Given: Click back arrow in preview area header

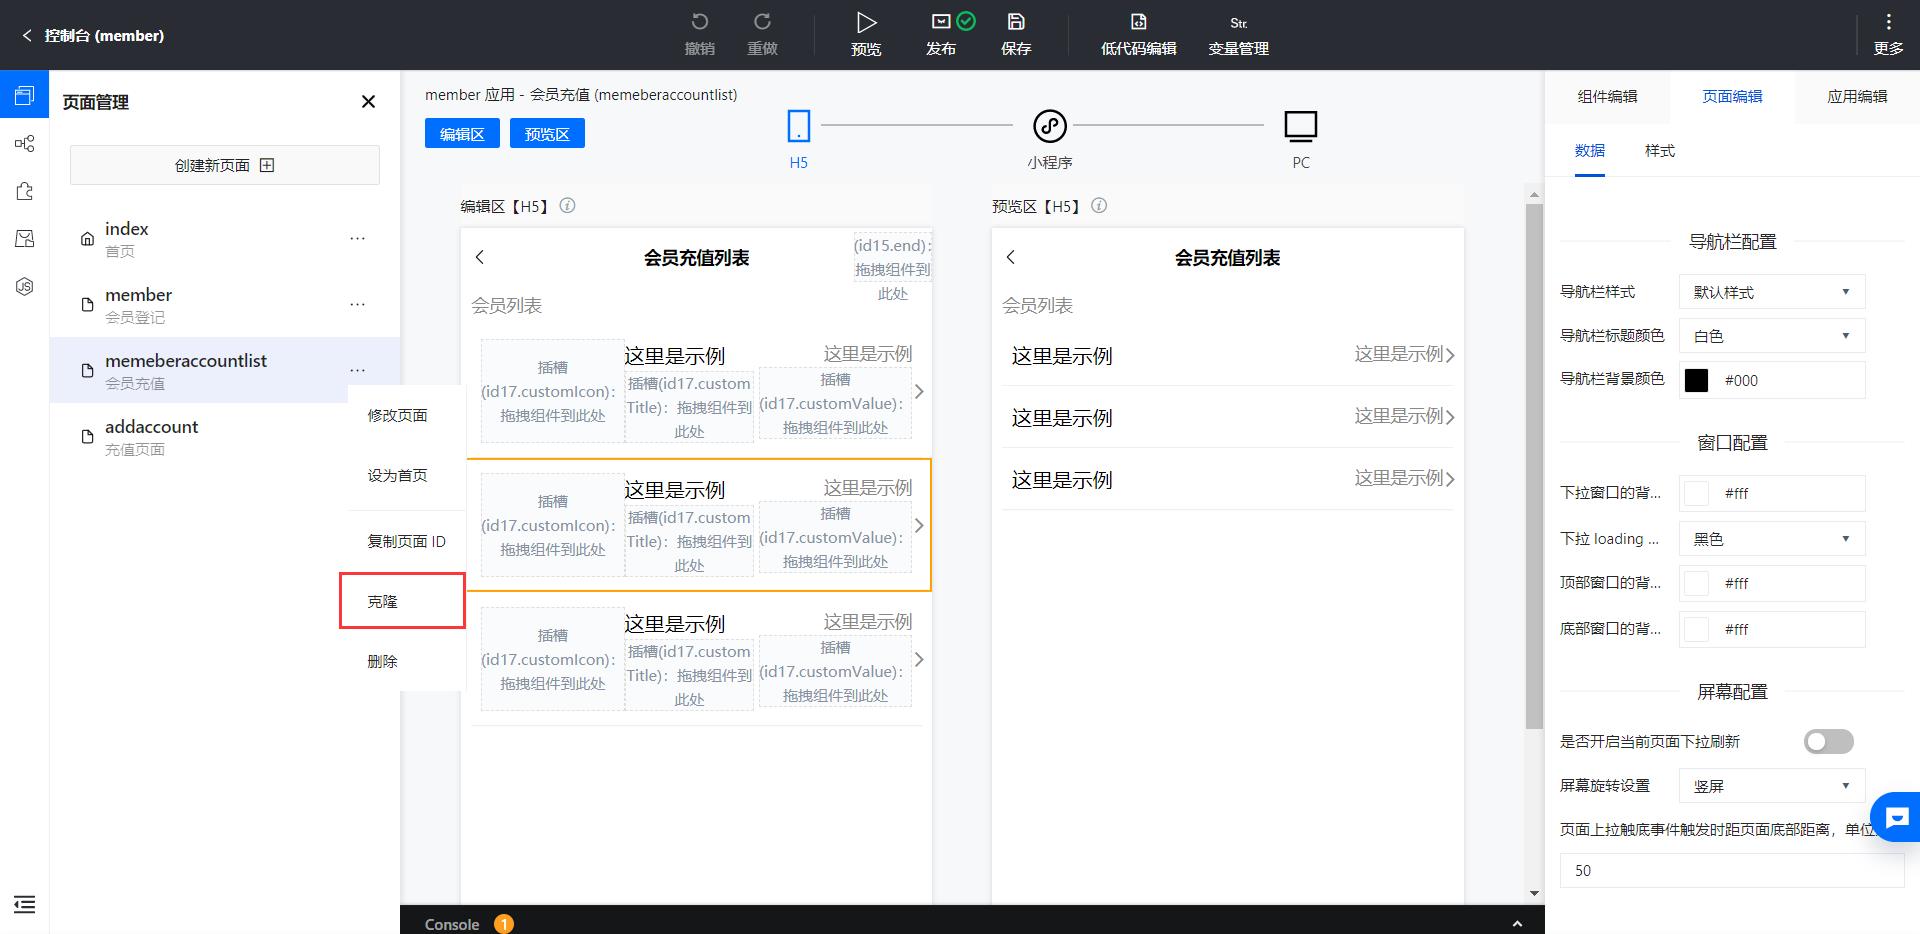Looking at the screenshot, I should click(x=1011, y=257).
